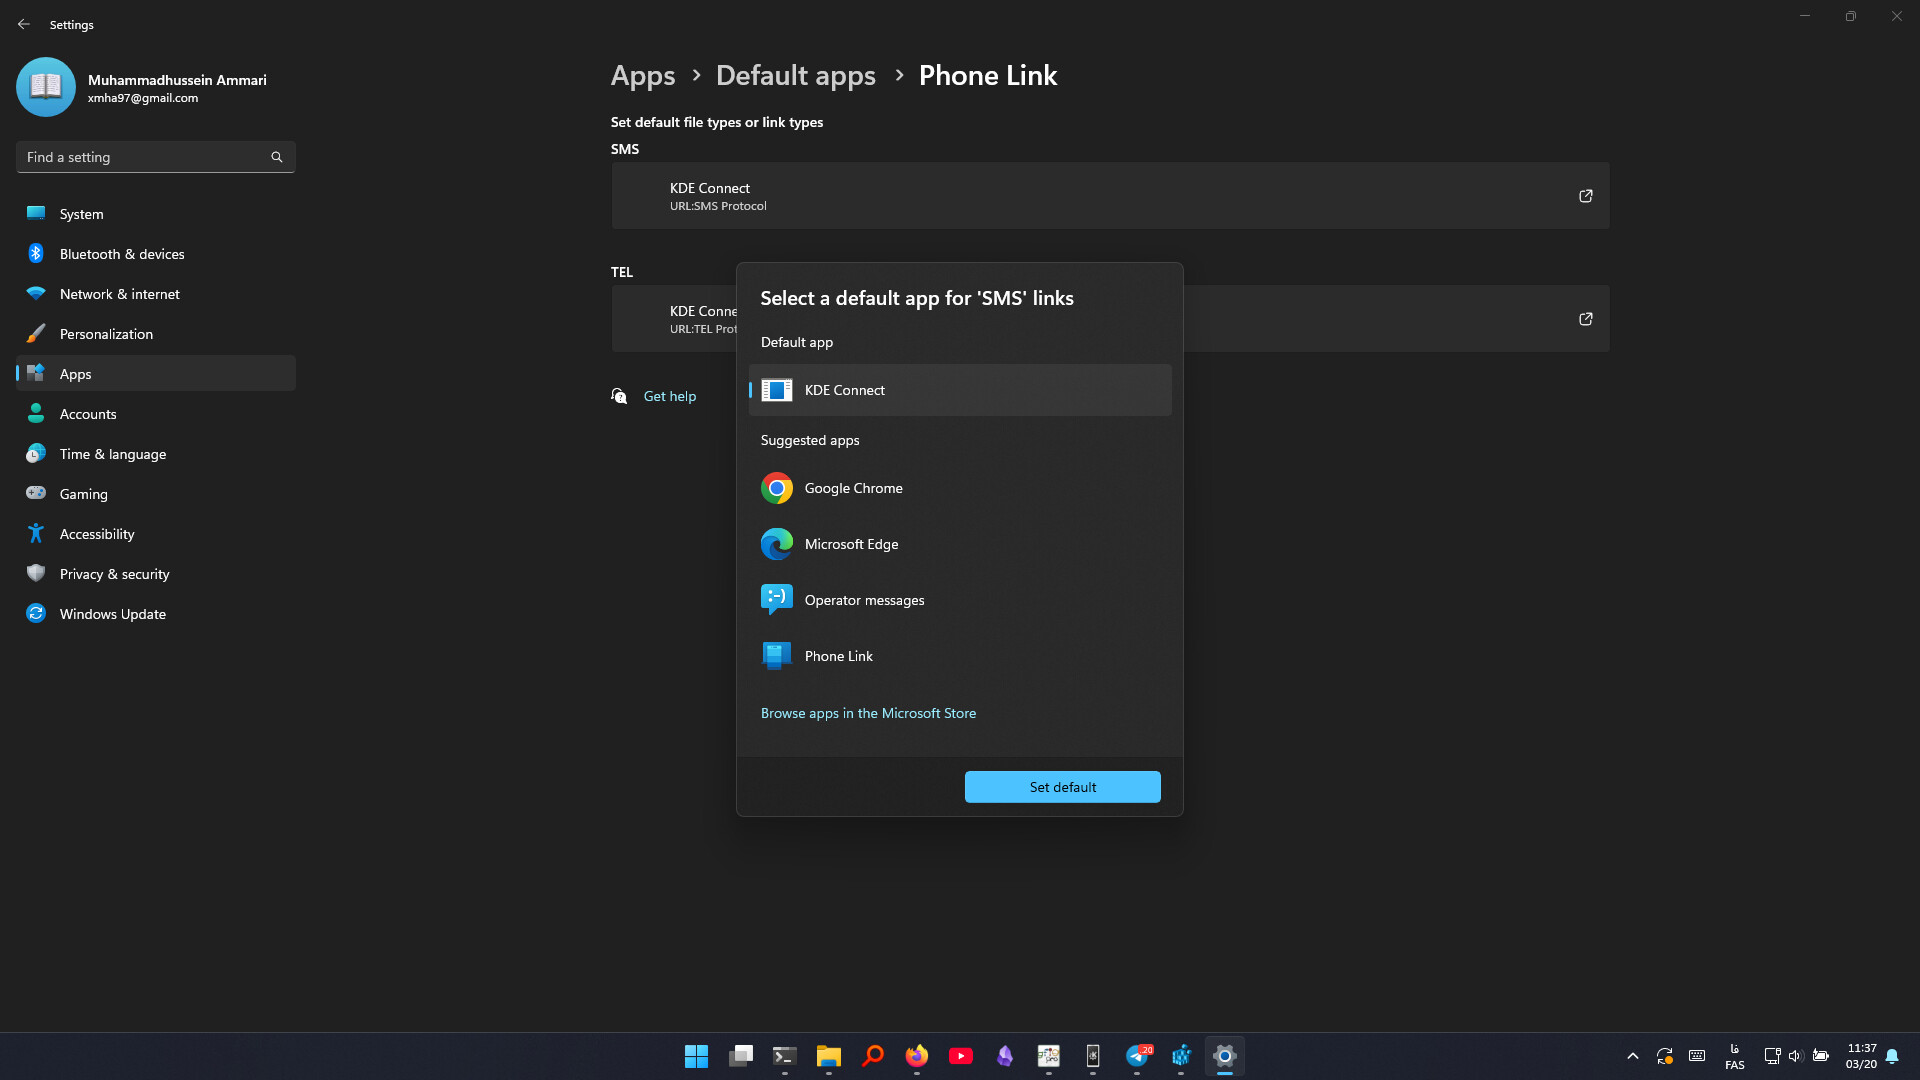Open Telegram from the taskbar
This screenshot has width=1920, height=1080.
pos(1137,1056)
